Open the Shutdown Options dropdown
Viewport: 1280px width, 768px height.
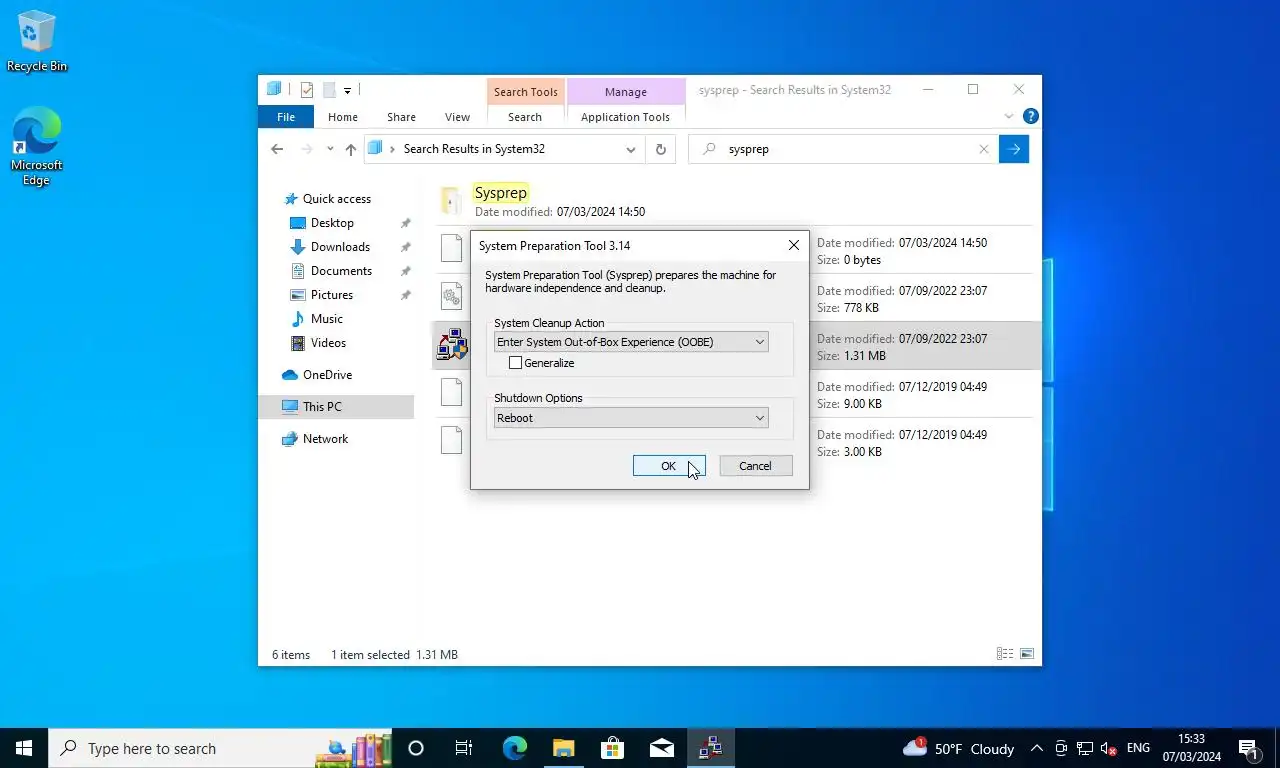tap(631, 418)
